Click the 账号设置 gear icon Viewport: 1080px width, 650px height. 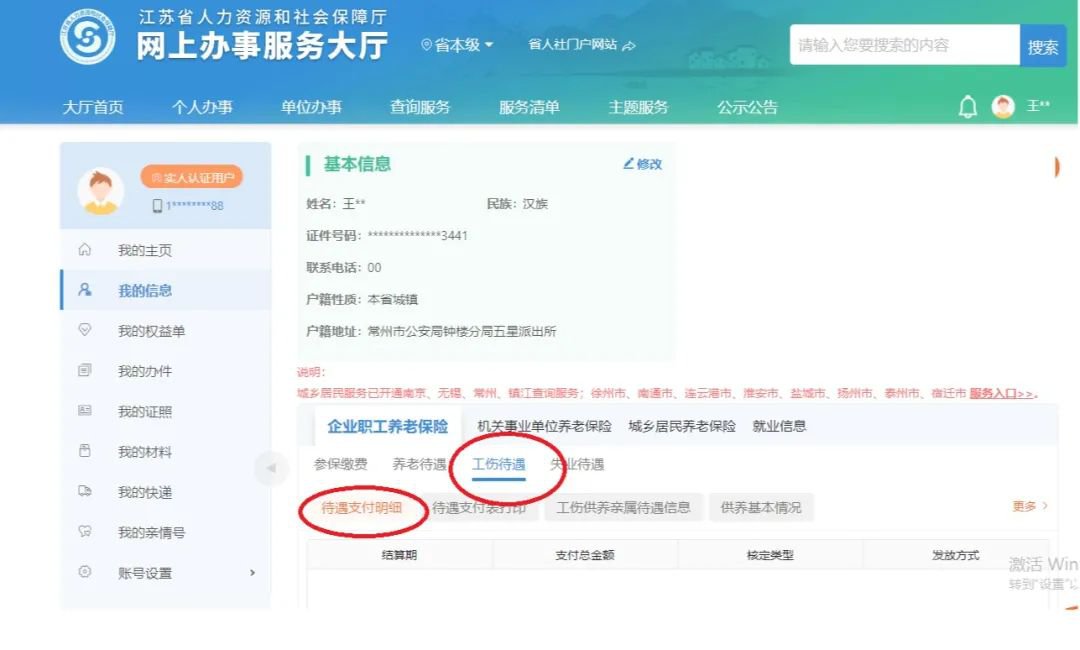[85, 573]
